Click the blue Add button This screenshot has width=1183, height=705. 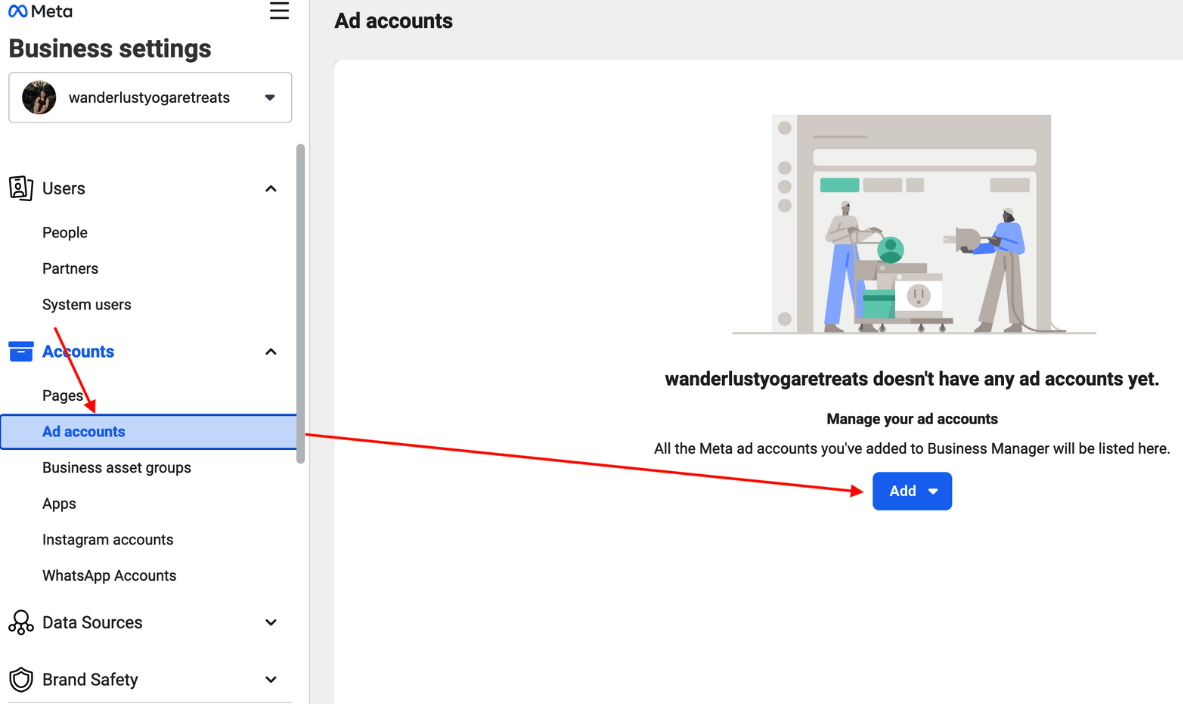(x=912, y=491)
